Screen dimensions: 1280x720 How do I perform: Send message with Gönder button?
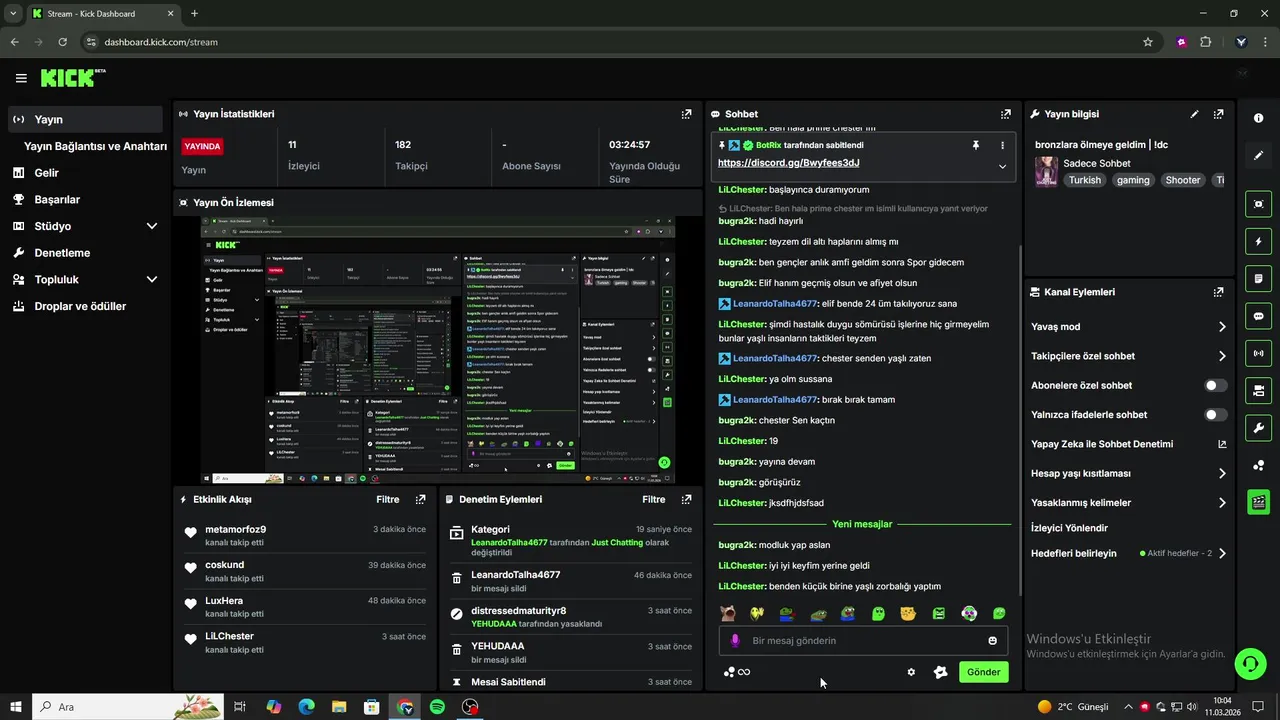(x=983, y=672)
